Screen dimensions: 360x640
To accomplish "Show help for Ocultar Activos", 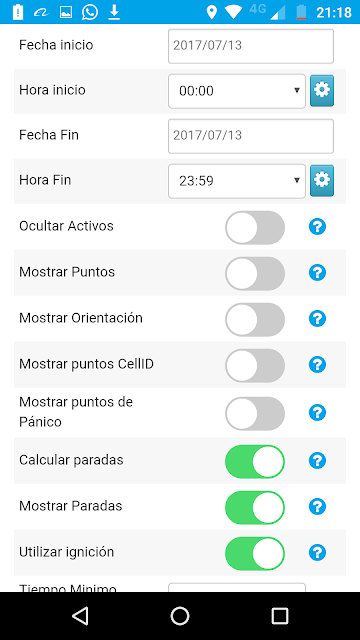I will (317, 226).
